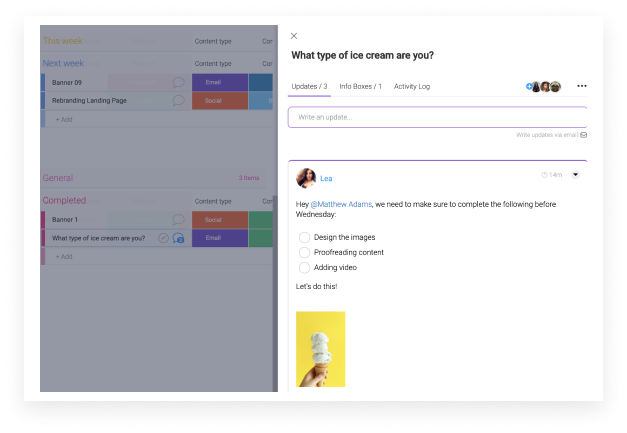Open conversation bubble on Banner 1 row
Screen dimensions: 627x433
pos(178,219)
